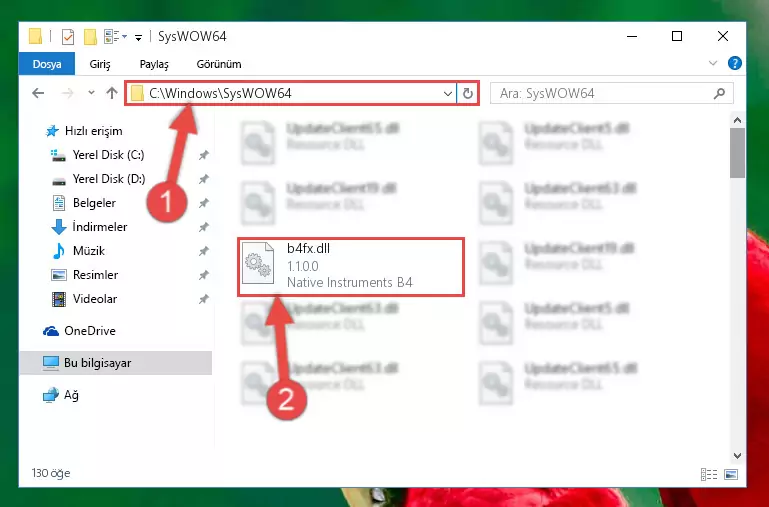Click the vertical scrollbar thumb
This screenshot has height=507, width=769.
point(737,153)
